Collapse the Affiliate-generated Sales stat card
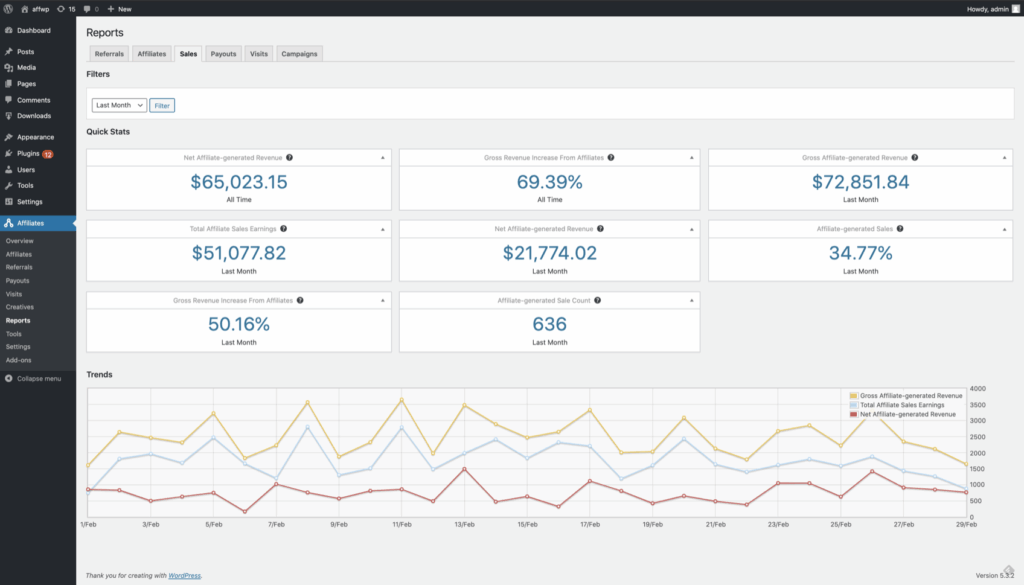Viewport: 1024px width, 585px height. tap(1002, 229)
